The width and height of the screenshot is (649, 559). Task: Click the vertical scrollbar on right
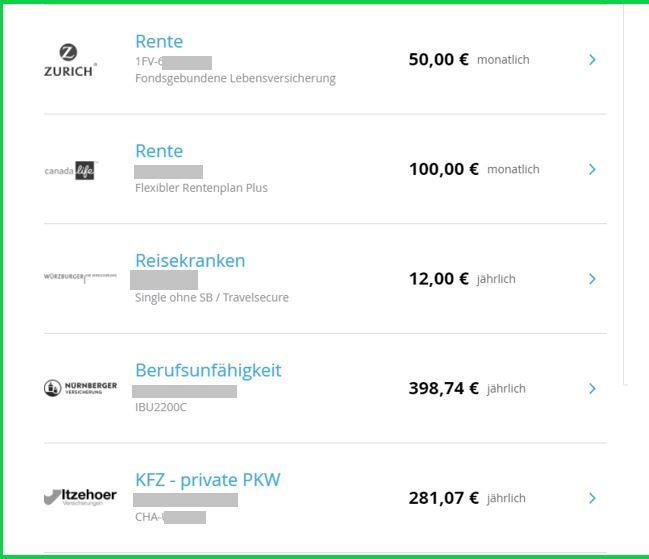click(625, 194)
